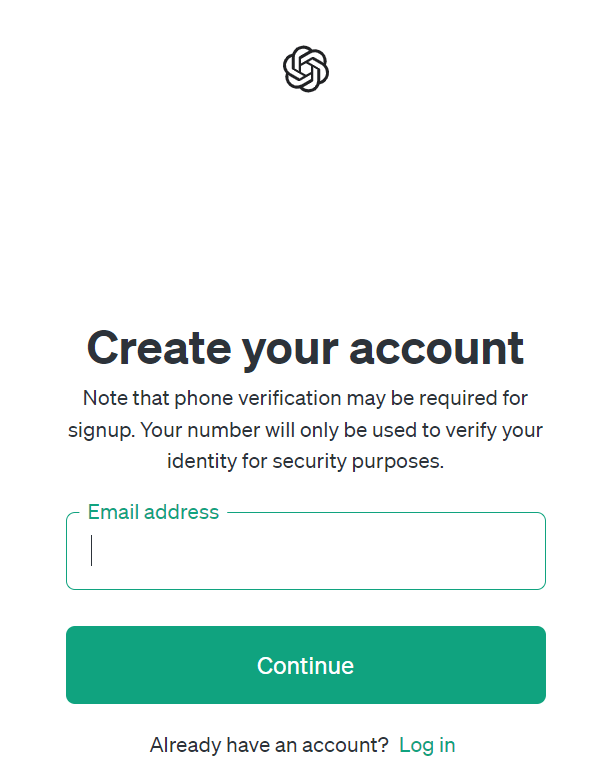
Task: Click 'Already have an account?' text
Action: coord(269,745)
